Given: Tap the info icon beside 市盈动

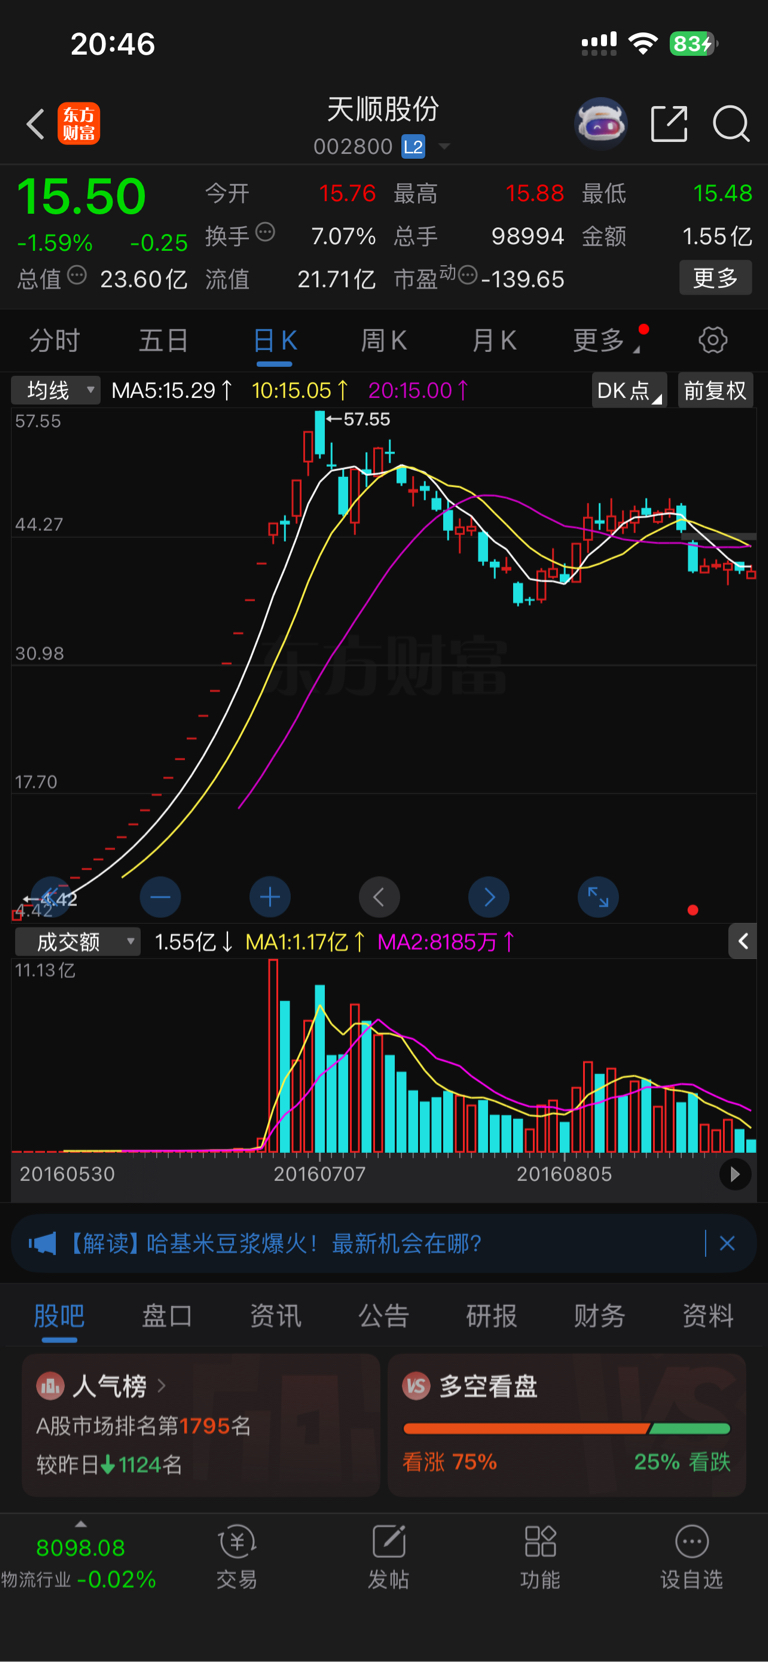Looking at the screenshot, I should tap(467, 275).
